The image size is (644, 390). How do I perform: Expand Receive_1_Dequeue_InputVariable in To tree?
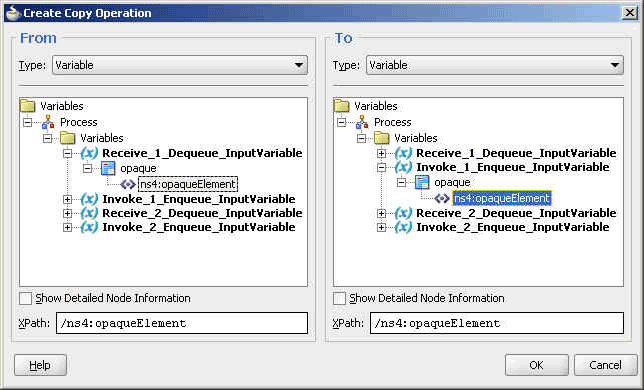381,153
